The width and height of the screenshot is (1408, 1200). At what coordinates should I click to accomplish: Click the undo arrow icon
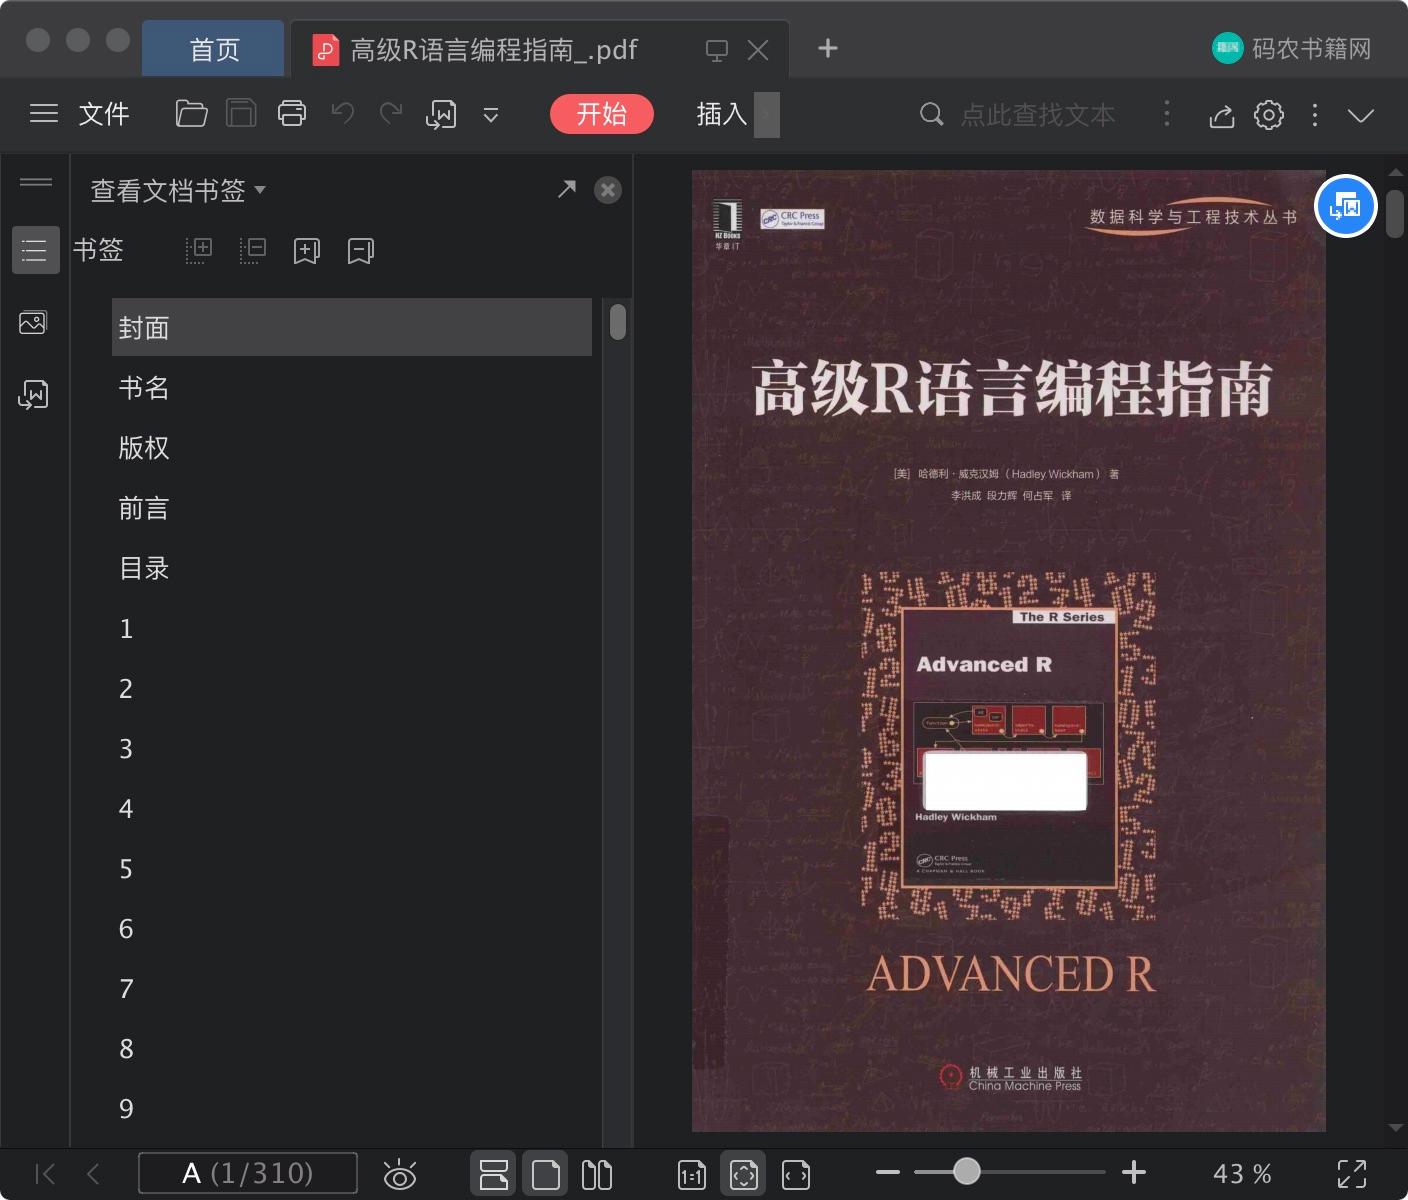tap(343, 113)
